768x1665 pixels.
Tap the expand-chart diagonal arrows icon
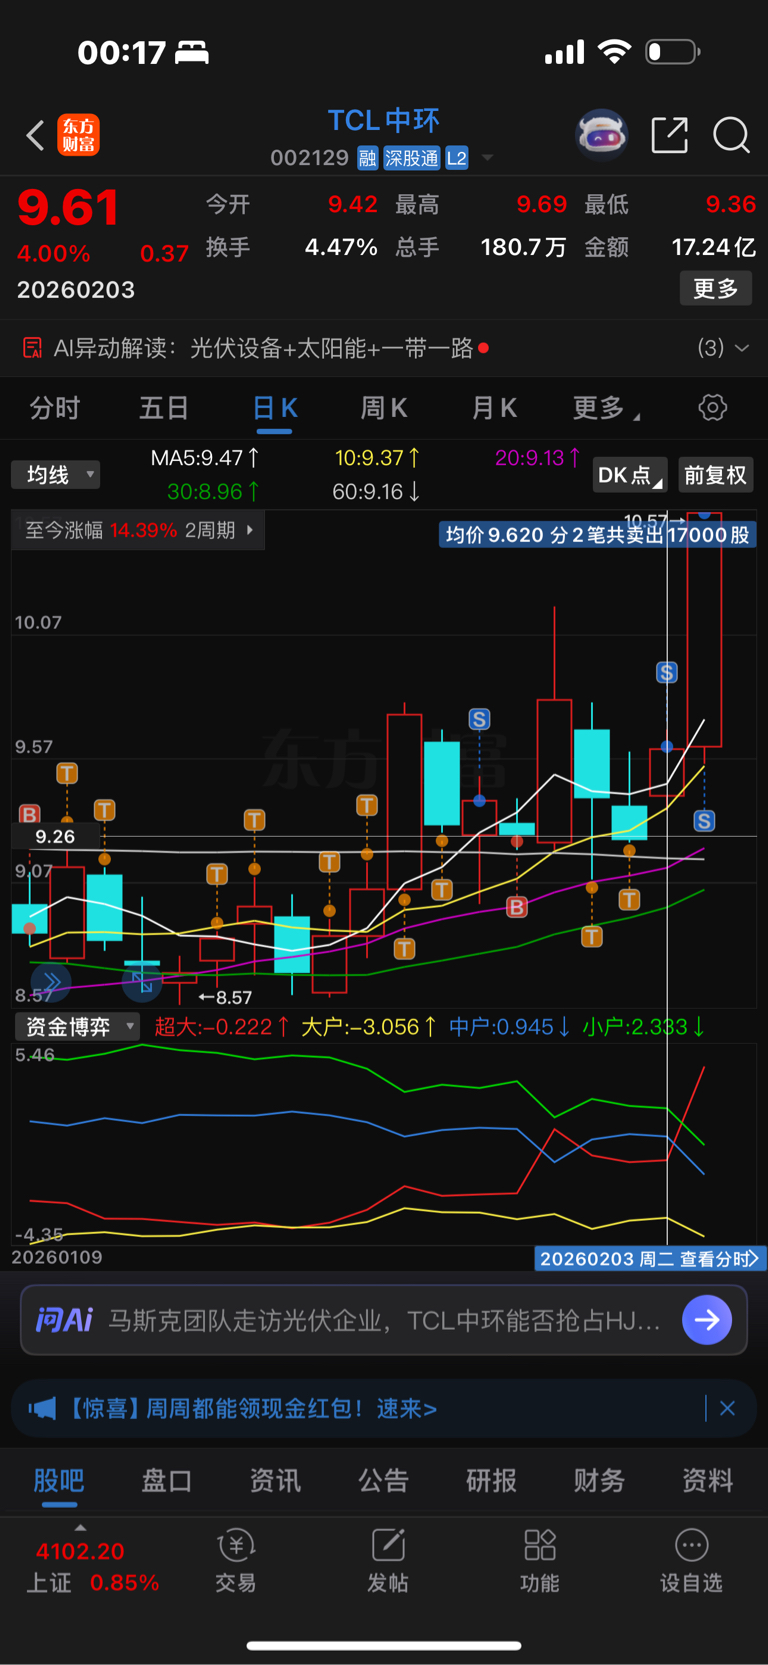142,982
